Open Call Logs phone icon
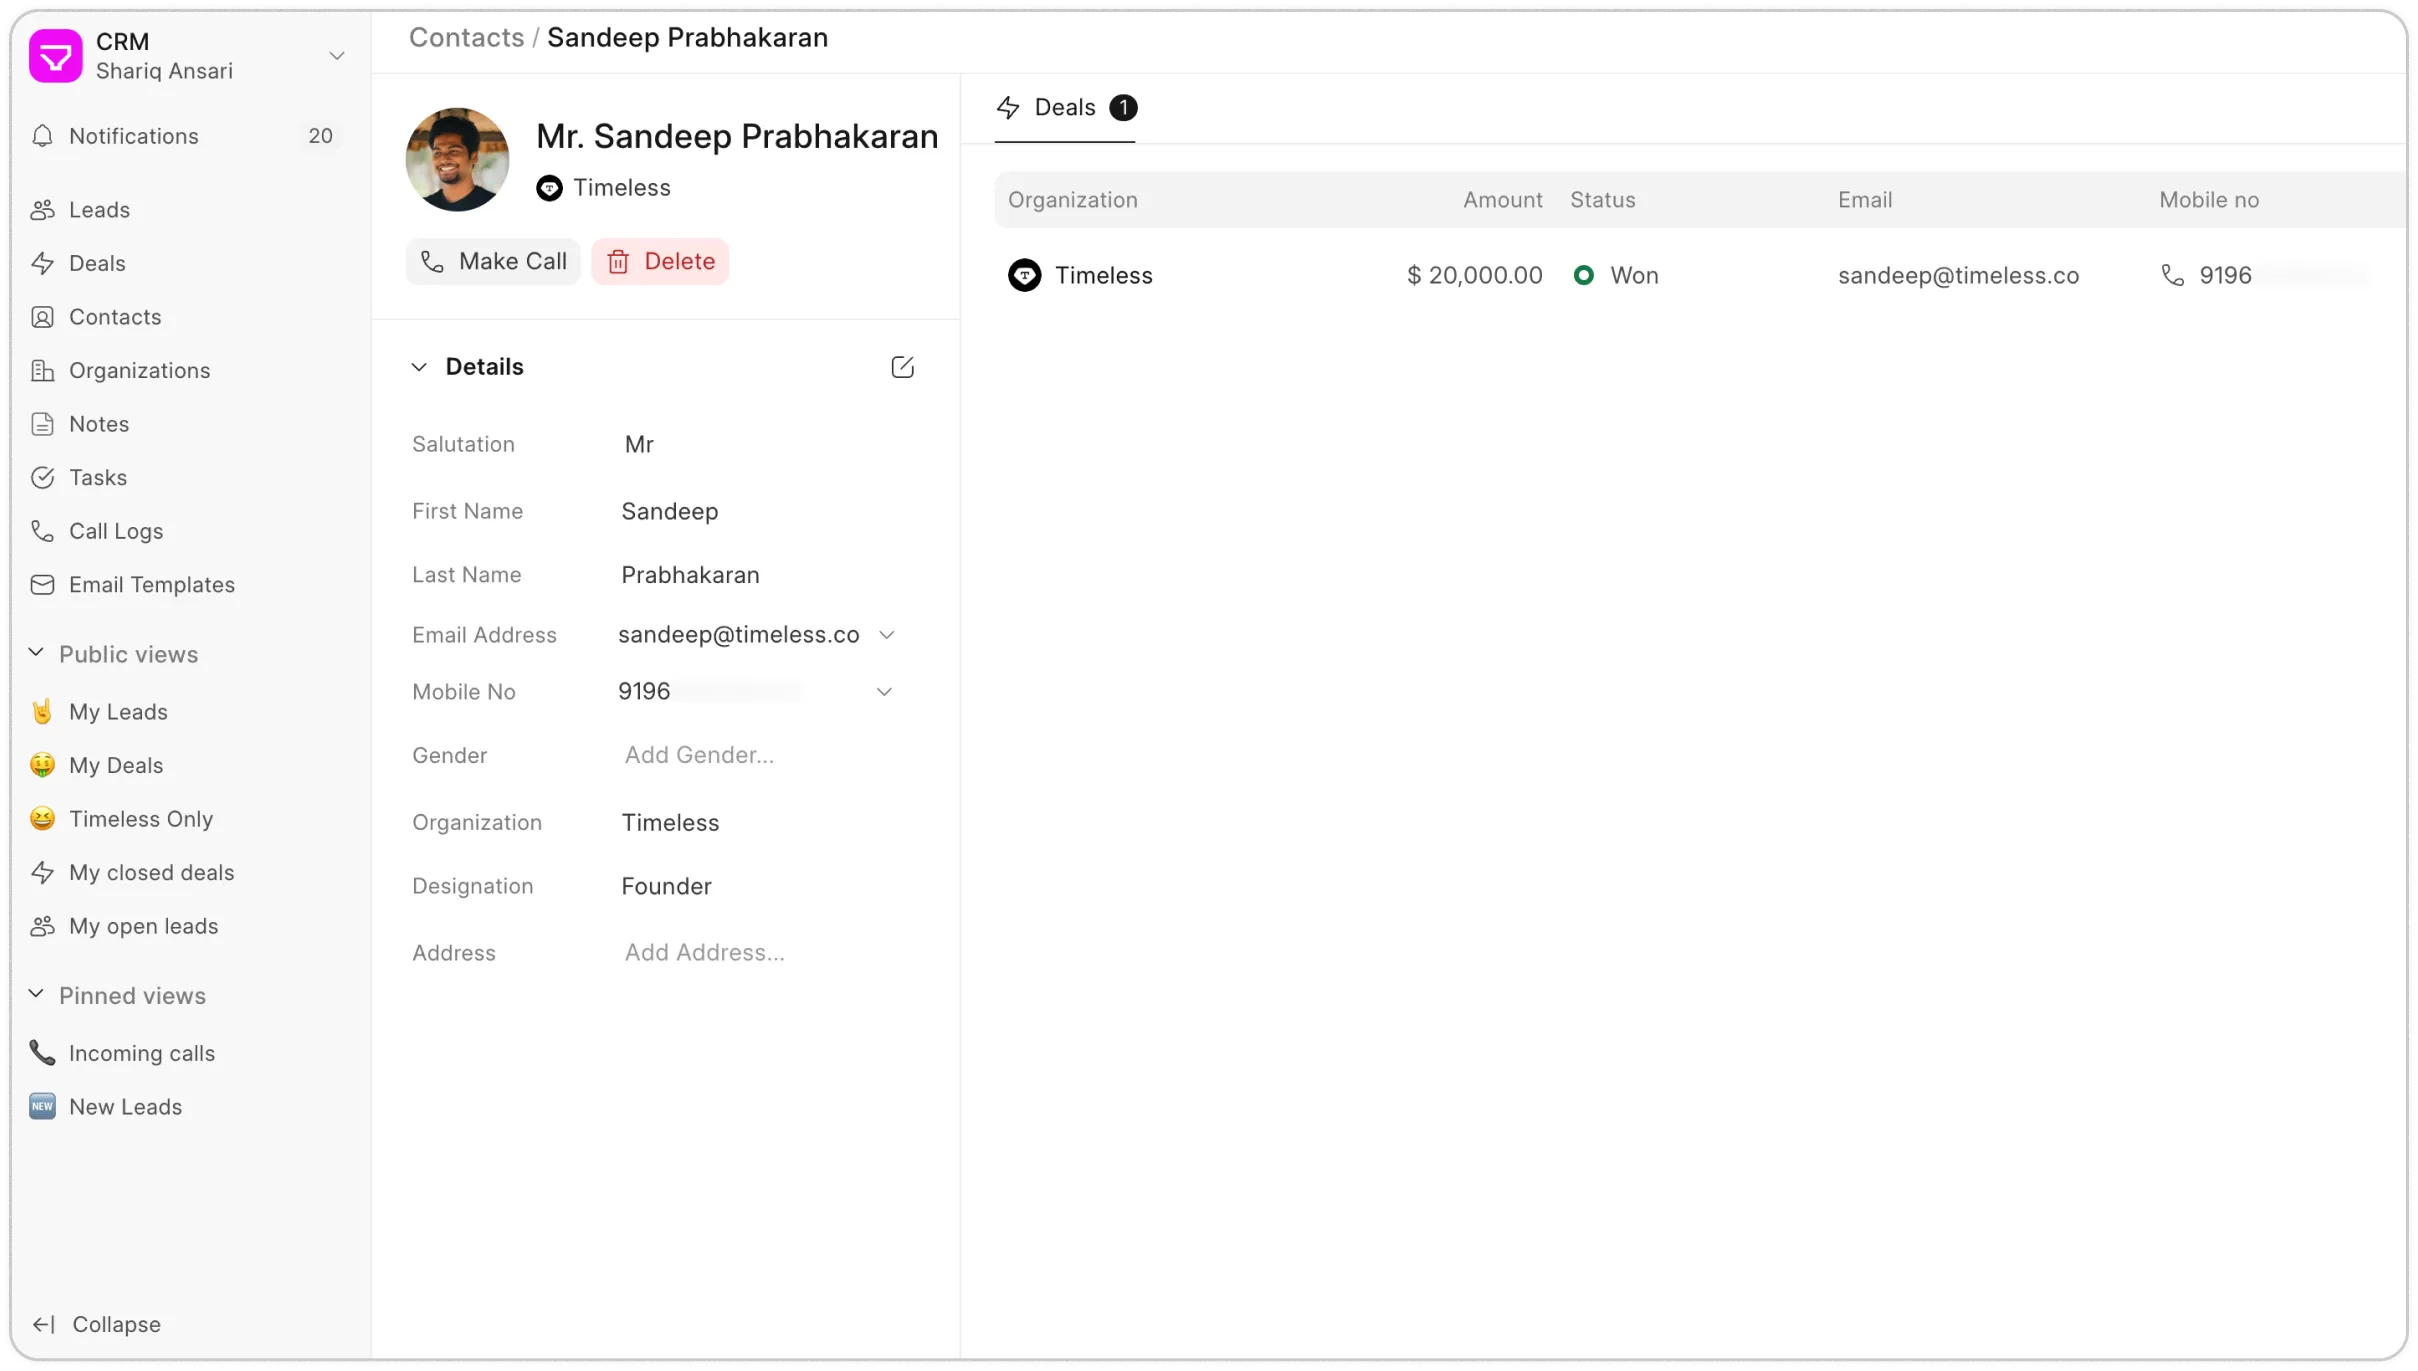This screenshot has height=1371, width=2418. pos(42,531)
